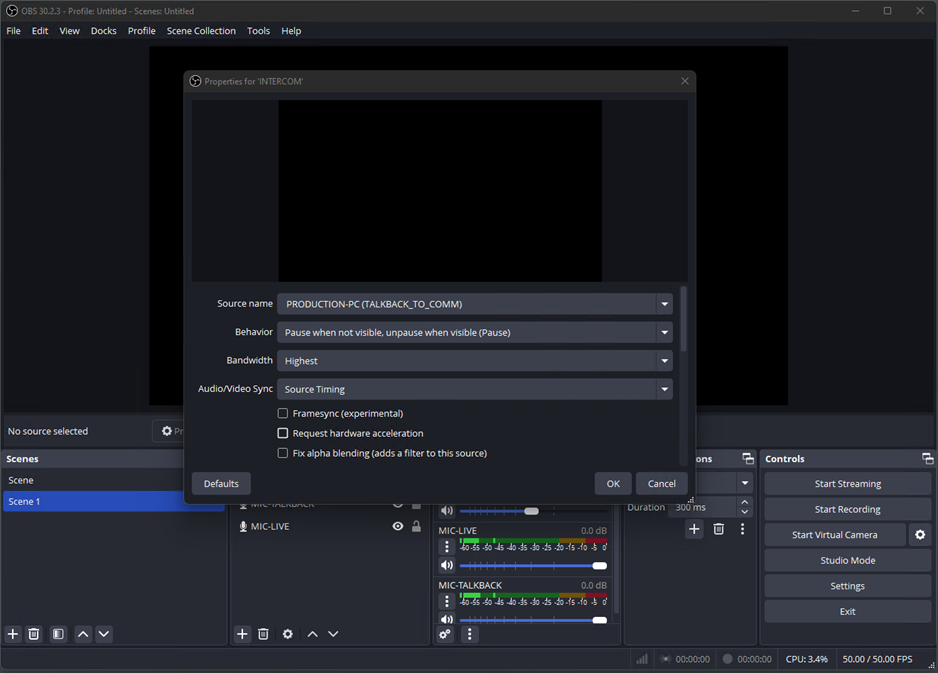Click the Defaults button

[x=221, y=483]
